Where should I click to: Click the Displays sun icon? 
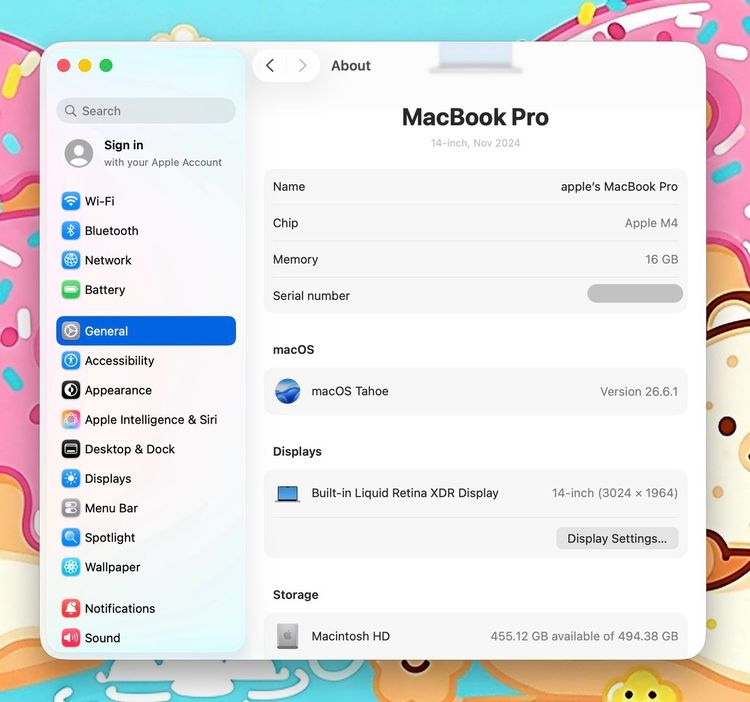coord(71,479)
